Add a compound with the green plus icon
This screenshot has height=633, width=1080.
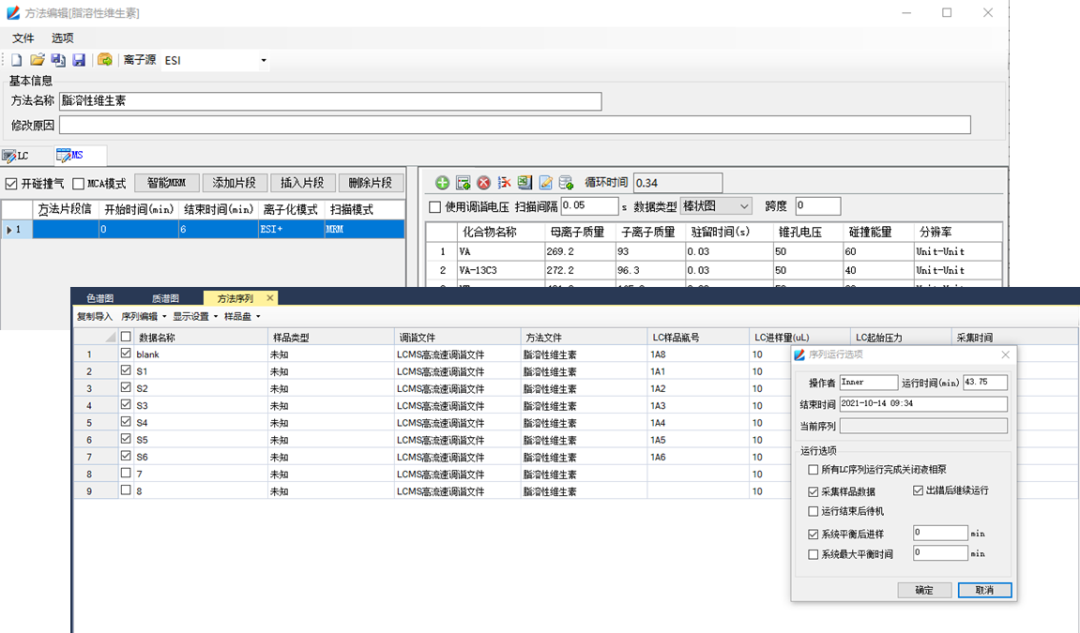(x=443, y=183)
